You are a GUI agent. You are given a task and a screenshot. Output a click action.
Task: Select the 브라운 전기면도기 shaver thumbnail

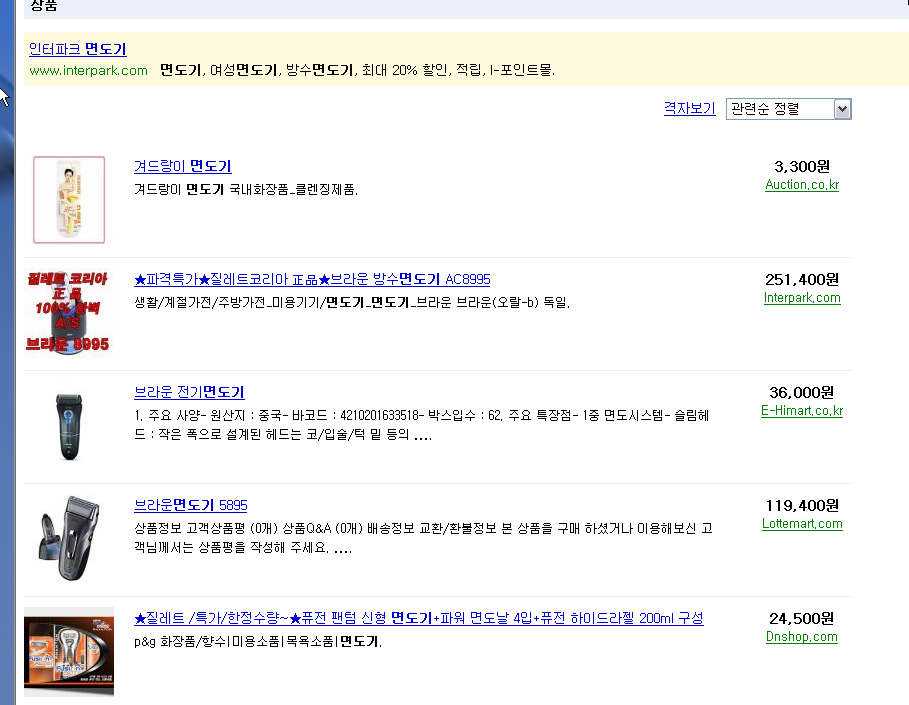(69, 425)
